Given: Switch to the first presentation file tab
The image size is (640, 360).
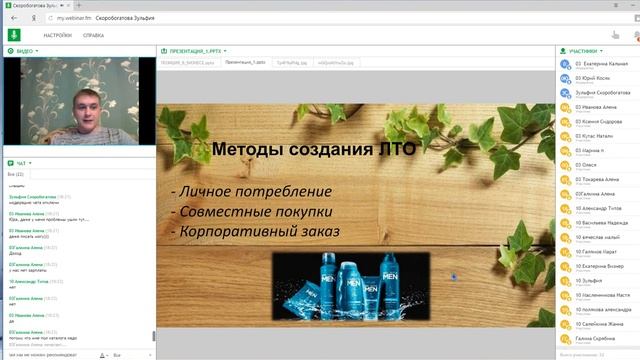Looking at the screenshot, I should [x=187, y=63].
